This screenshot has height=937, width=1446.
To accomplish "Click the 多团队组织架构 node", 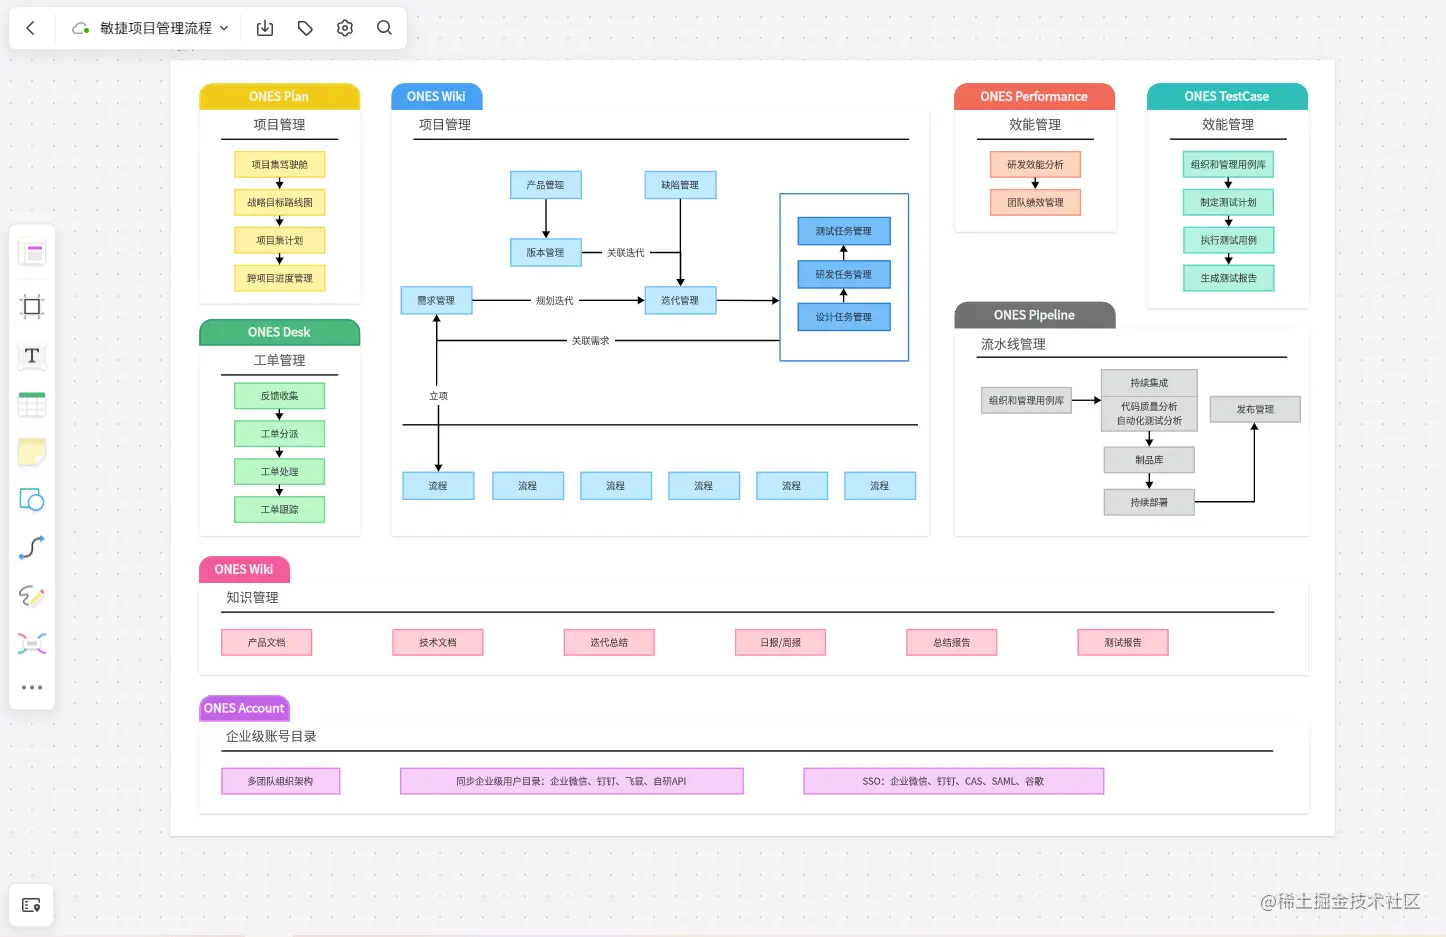I will tap(280, 781).
